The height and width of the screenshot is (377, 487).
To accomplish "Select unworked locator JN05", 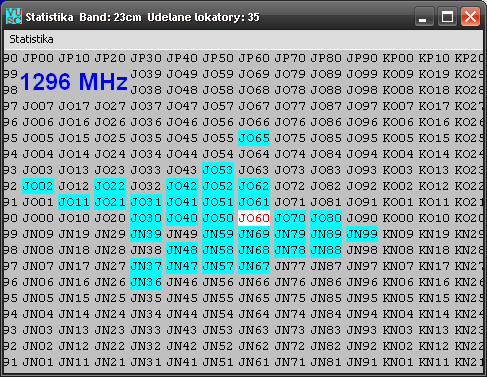I will coord(38,298).
